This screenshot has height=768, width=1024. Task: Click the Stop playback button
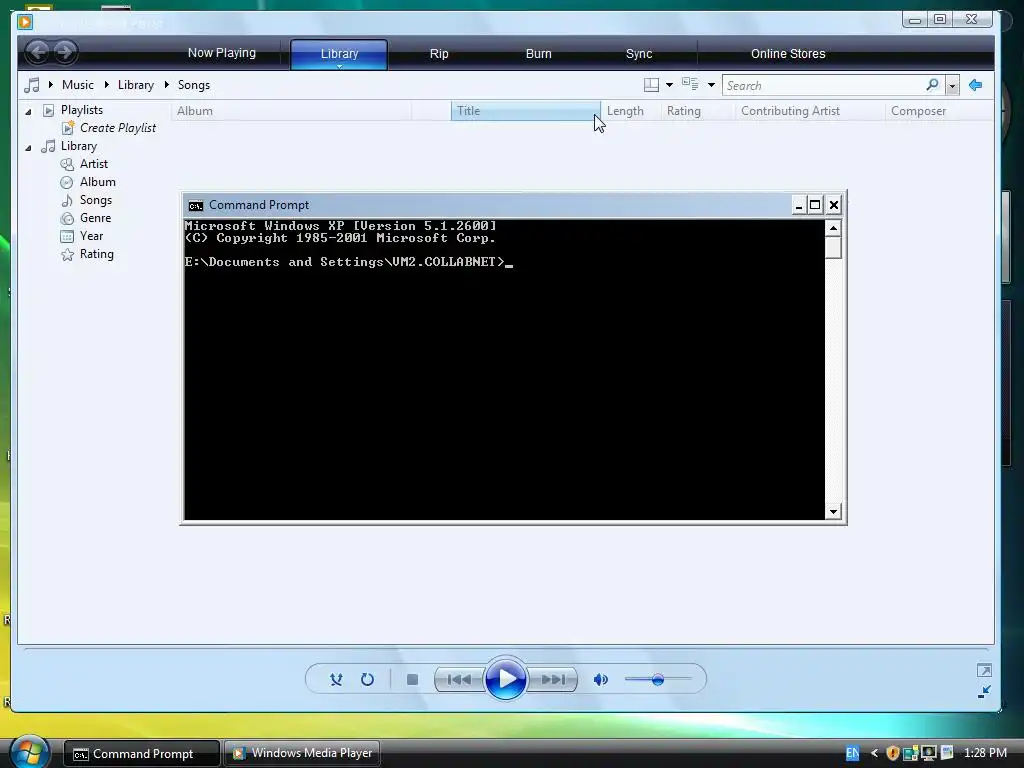pyautogui.click(x=412, y=680)
